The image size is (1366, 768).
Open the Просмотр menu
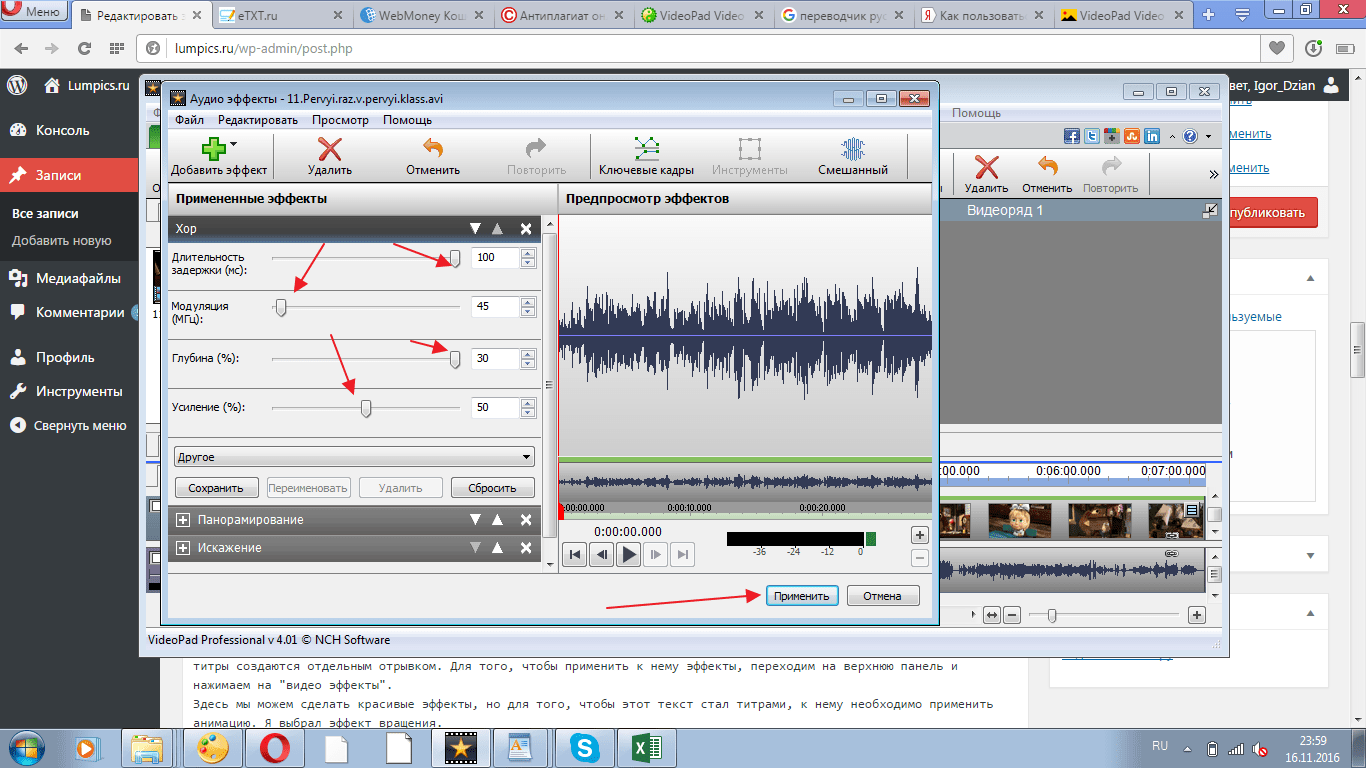(x=340, y=120)
